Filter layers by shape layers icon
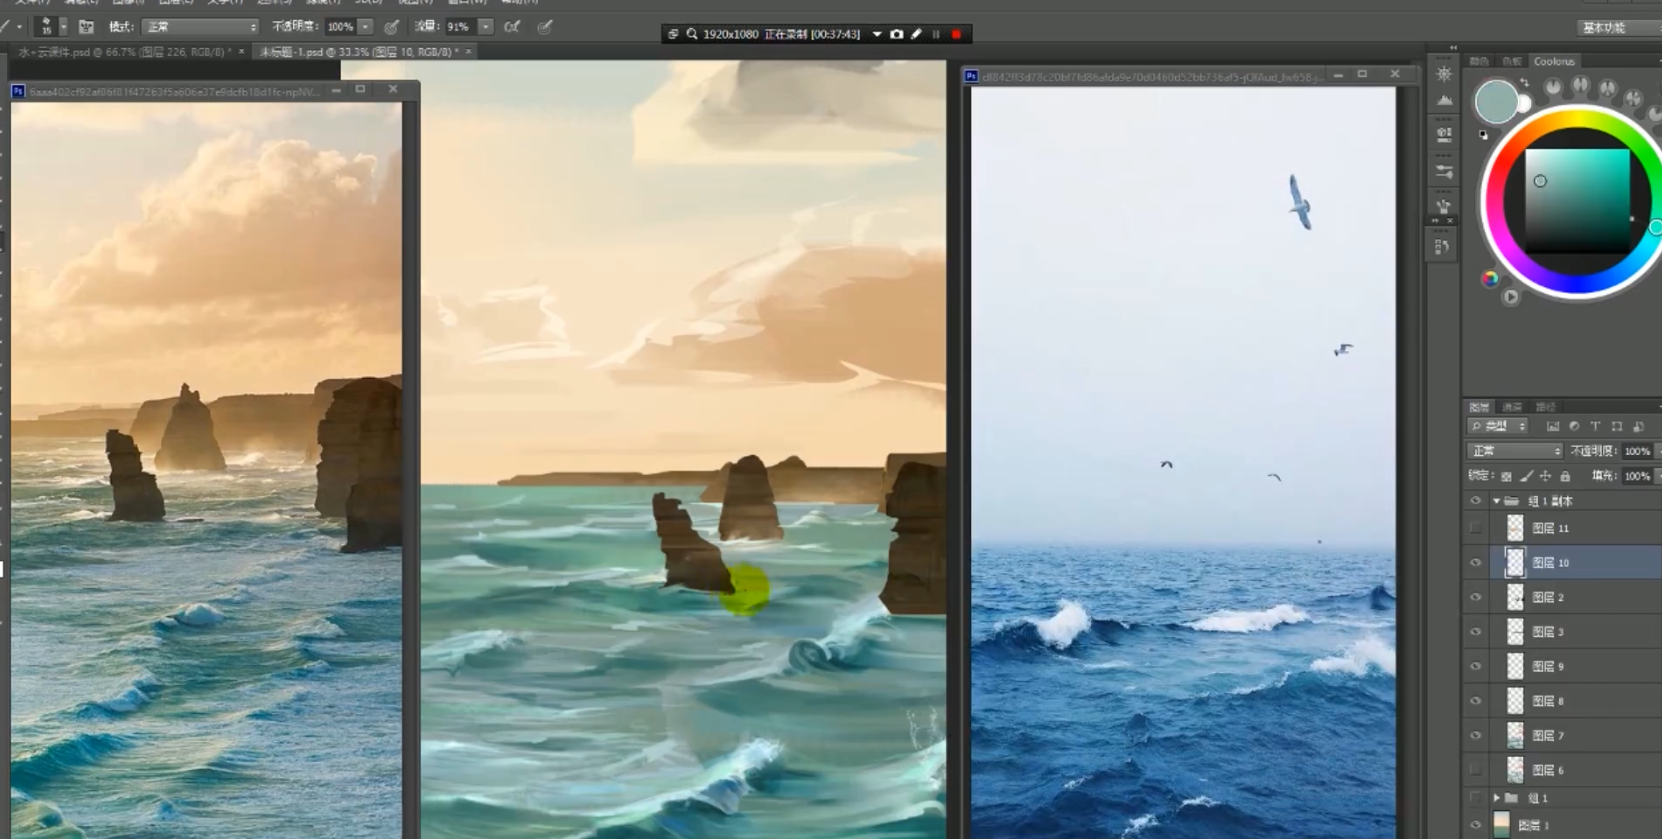1662x839 pixels. [x=1616, y=426]
